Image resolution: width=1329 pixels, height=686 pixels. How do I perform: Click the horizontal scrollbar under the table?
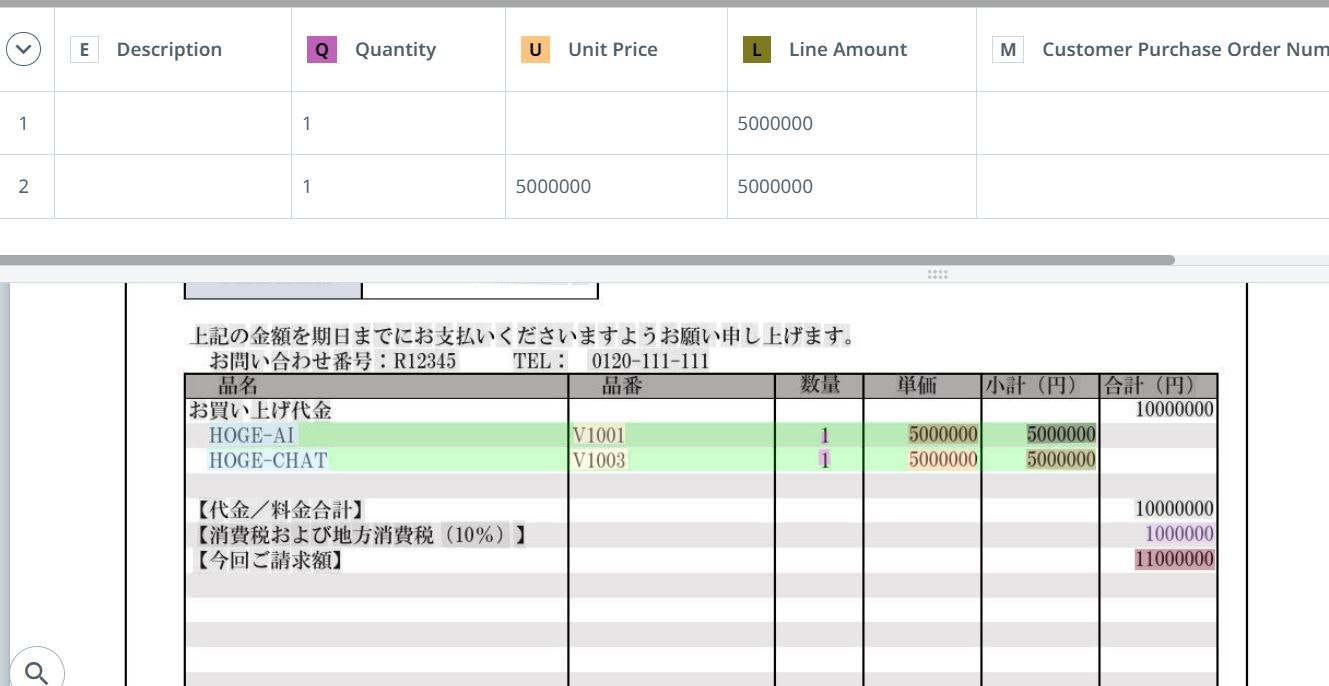tap(587, 260)
